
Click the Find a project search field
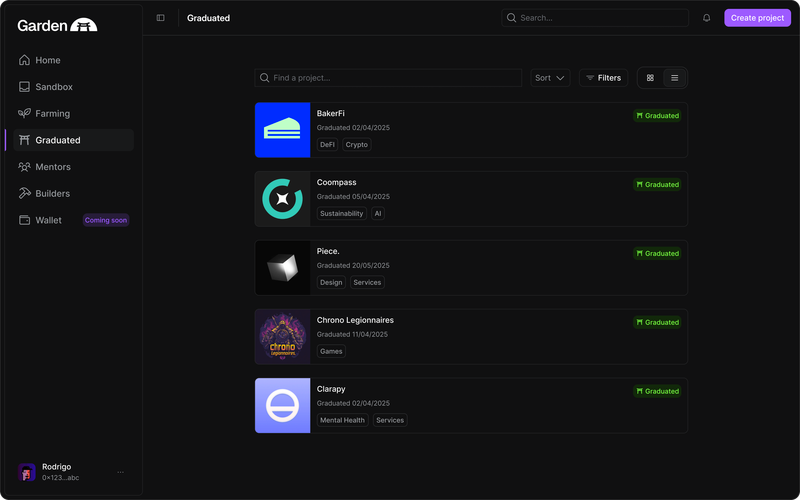point(390,78)
